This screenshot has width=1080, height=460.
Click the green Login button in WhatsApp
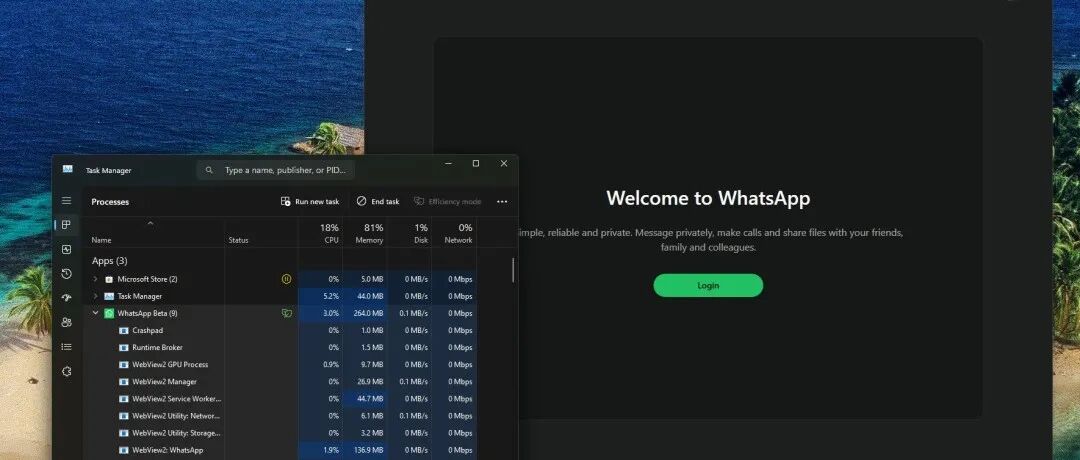click(708, 286)
